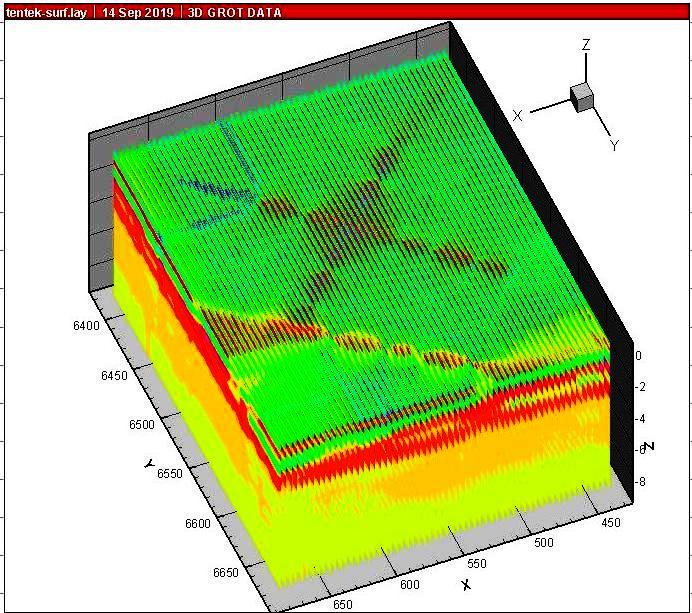Select the -8 tick label on Z axis
This screenshot has height=613, width=692.
[x=640, y=482]
